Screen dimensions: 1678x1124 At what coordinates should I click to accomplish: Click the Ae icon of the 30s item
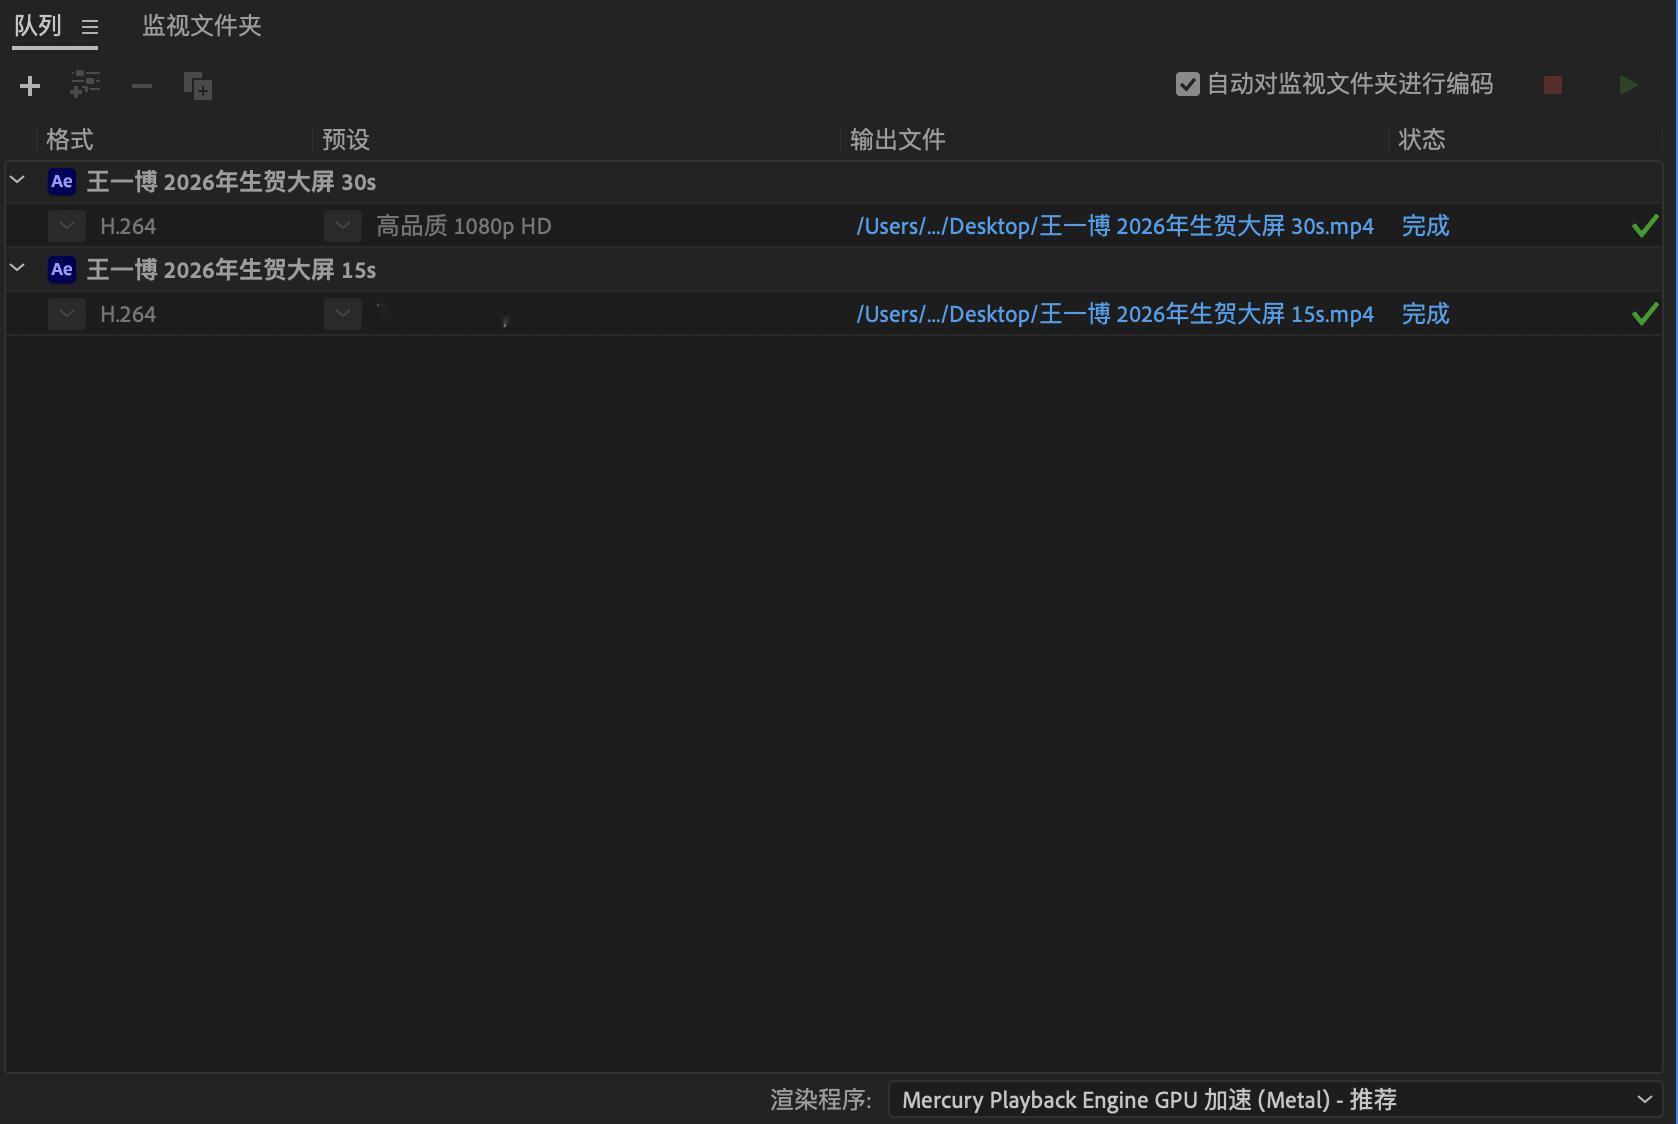[62, 181]
